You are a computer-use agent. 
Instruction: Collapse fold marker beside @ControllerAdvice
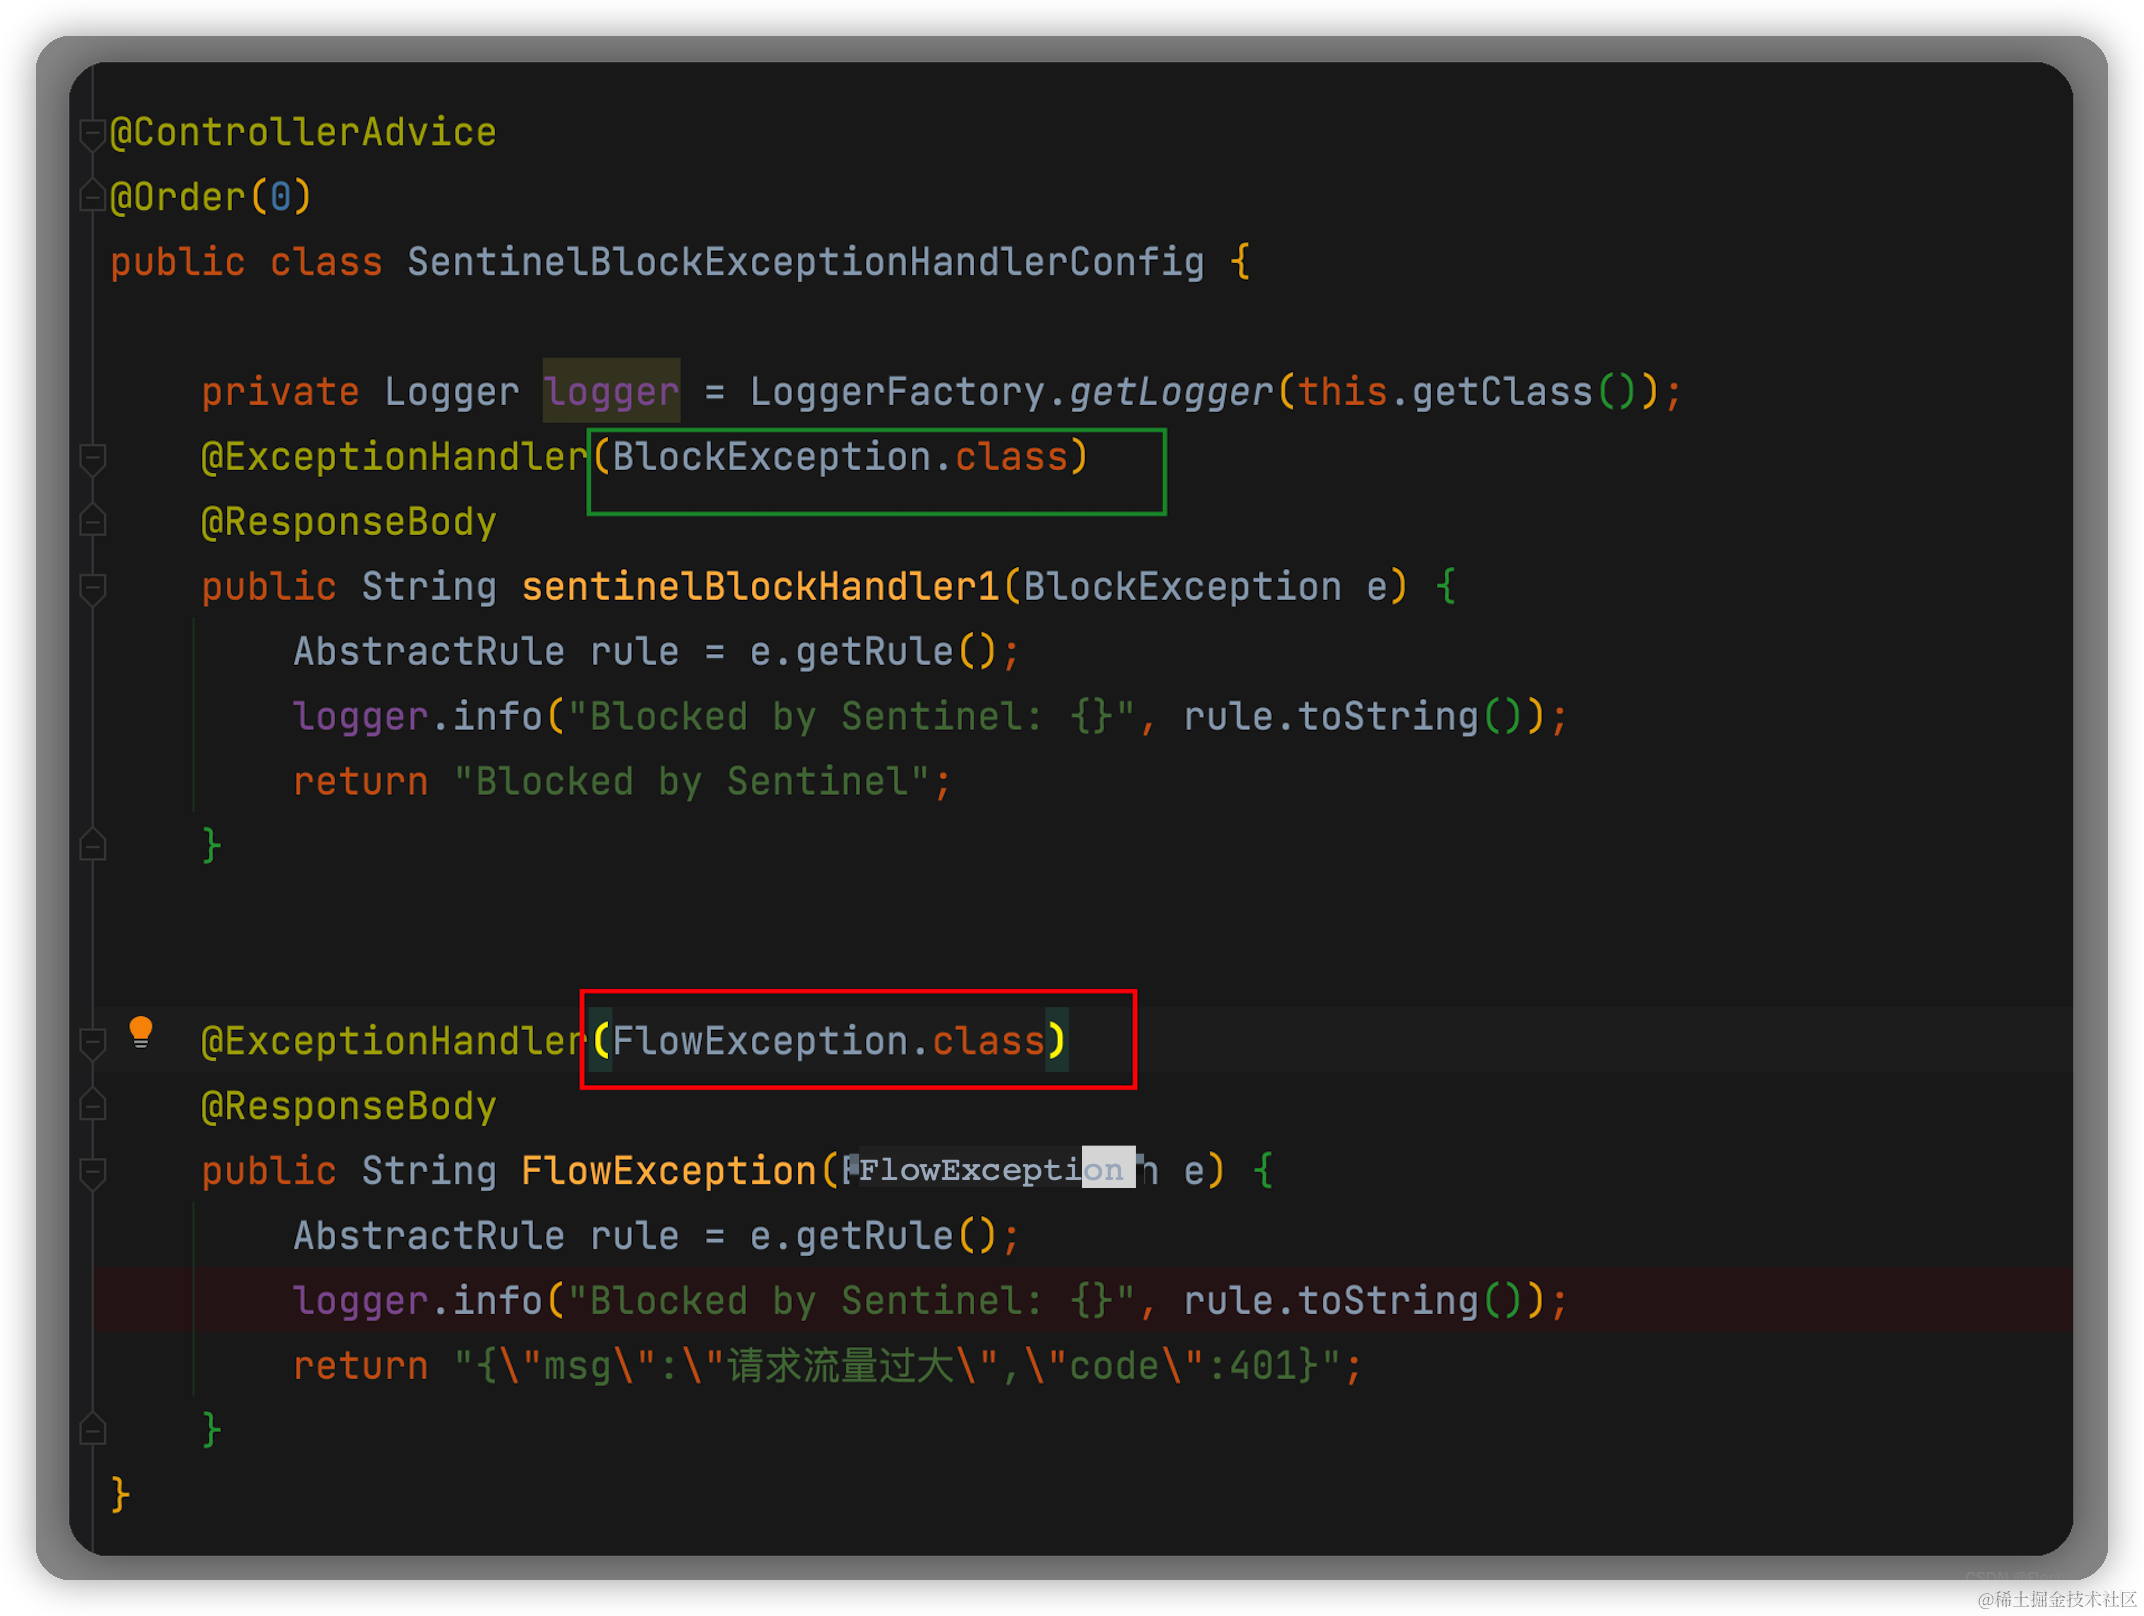tap(92, 133)
